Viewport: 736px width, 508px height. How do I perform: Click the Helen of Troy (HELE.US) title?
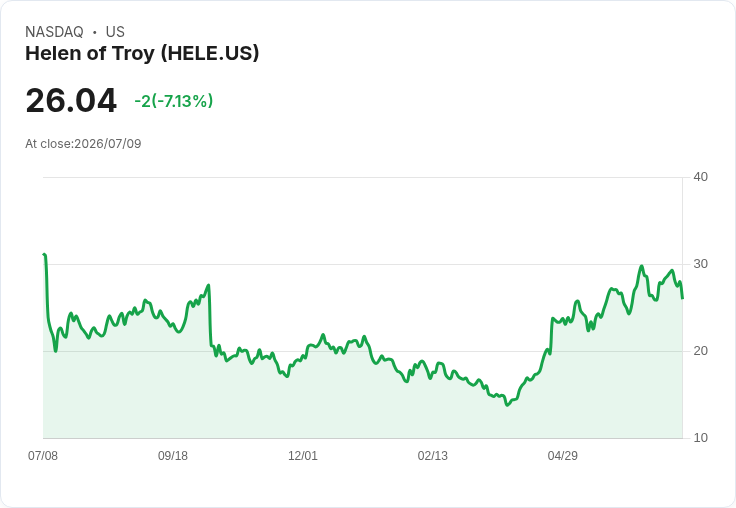click(142, 53)
